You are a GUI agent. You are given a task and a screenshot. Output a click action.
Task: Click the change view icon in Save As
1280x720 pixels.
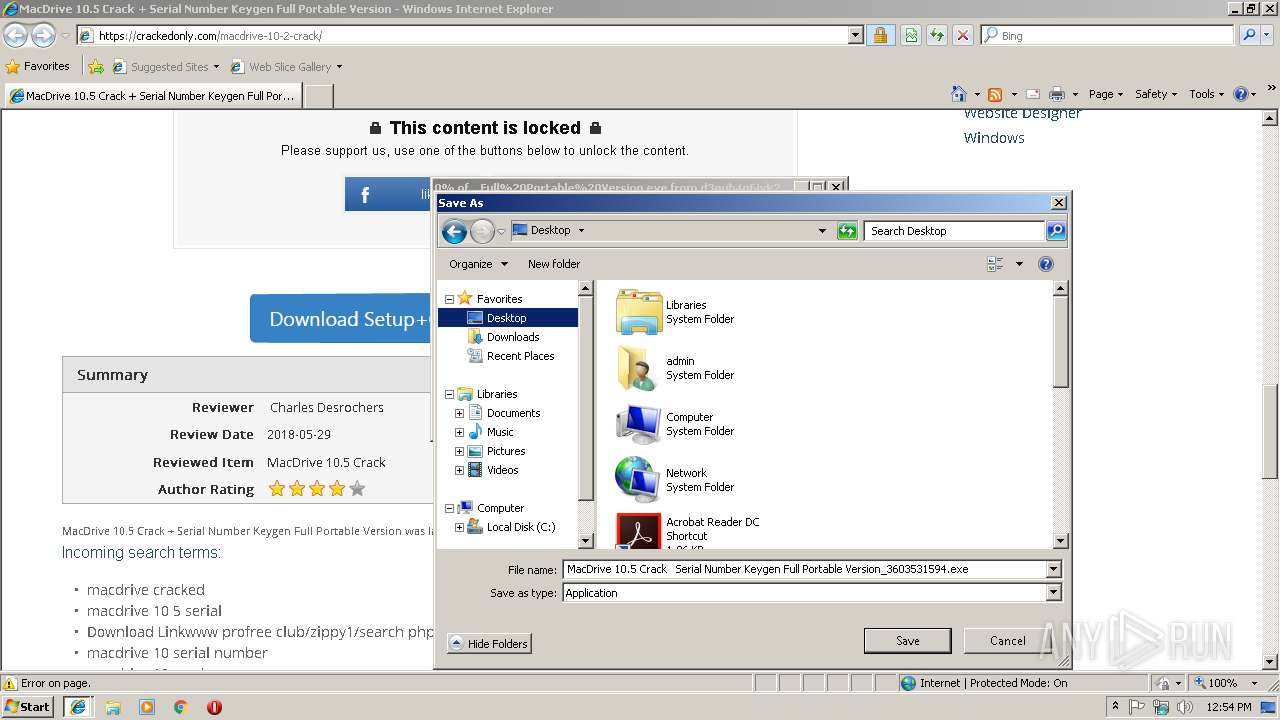pyautogui.click(x=995, y=264)
